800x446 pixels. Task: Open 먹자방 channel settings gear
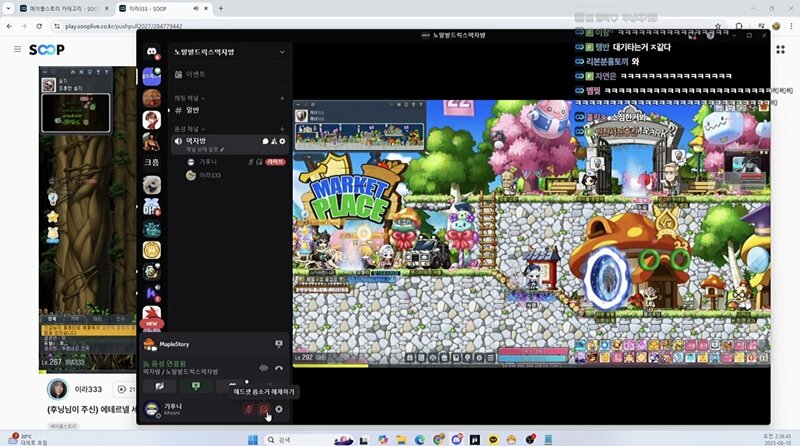pyautogui.click(x=282, y=141)
